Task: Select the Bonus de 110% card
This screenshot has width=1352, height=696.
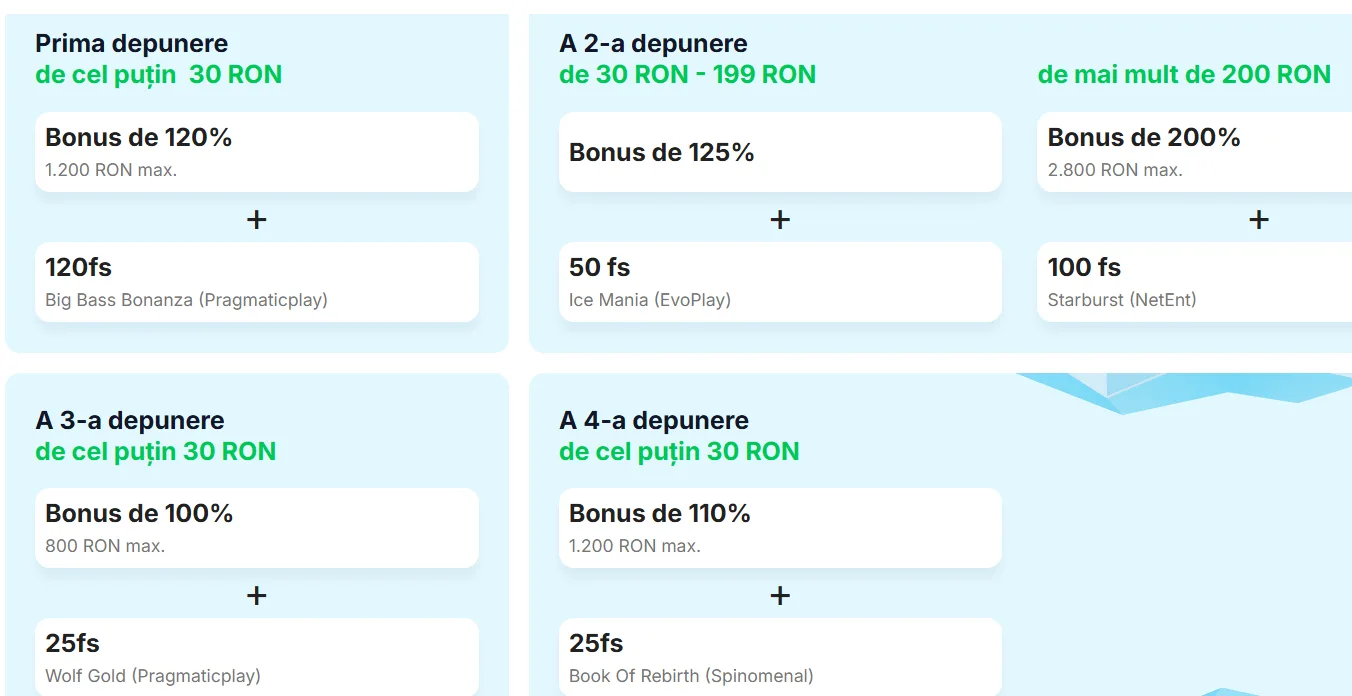Action: coord(780,528)
